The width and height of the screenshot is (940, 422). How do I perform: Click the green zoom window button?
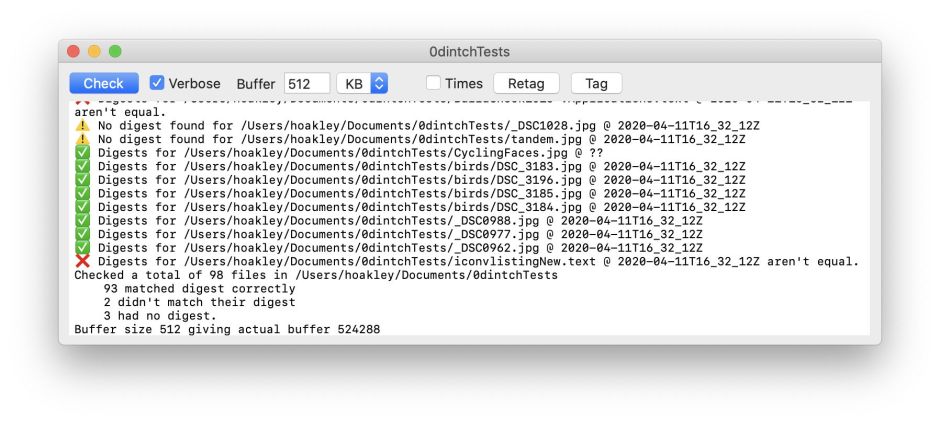[115, 51]
